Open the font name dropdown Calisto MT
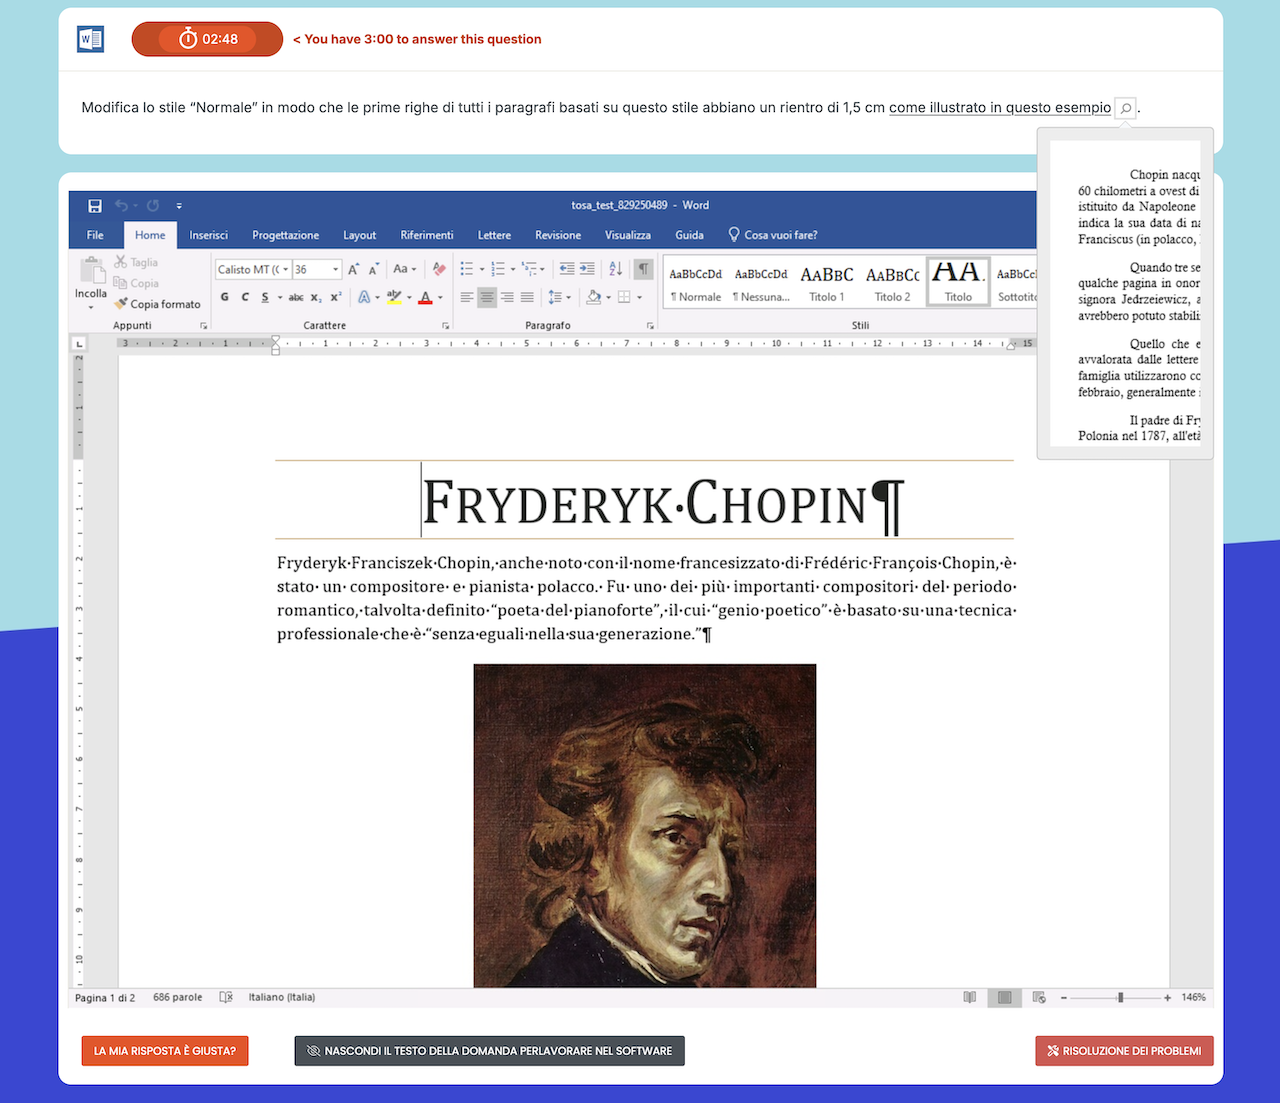Image resolution: width=1280 pixels, height=1103 pixels. click(x=286, y=270)
